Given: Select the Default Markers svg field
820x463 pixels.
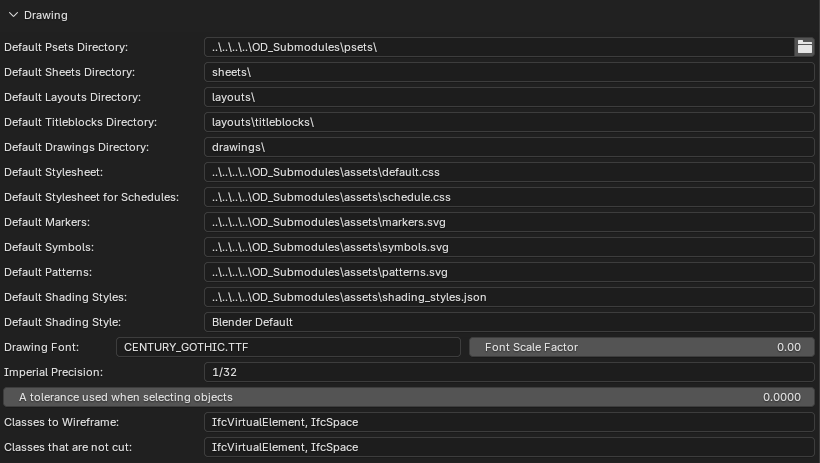Looking at the screenshot, I should [509, 222].
